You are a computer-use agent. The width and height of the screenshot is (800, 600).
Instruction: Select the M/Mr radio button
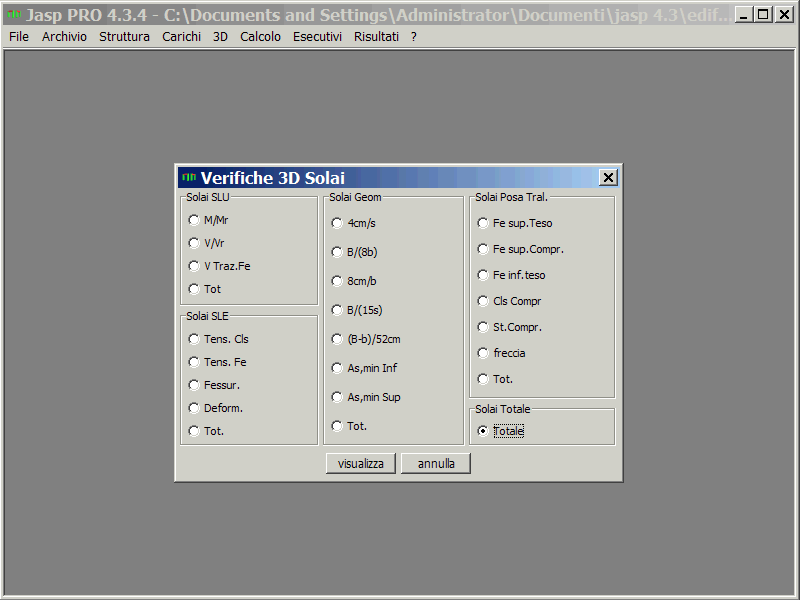click(x=194, y=220)
